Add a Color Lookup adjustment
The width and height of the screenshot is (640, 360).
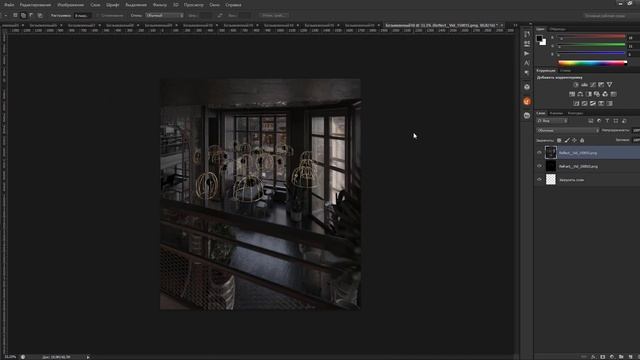coord(613,94)
